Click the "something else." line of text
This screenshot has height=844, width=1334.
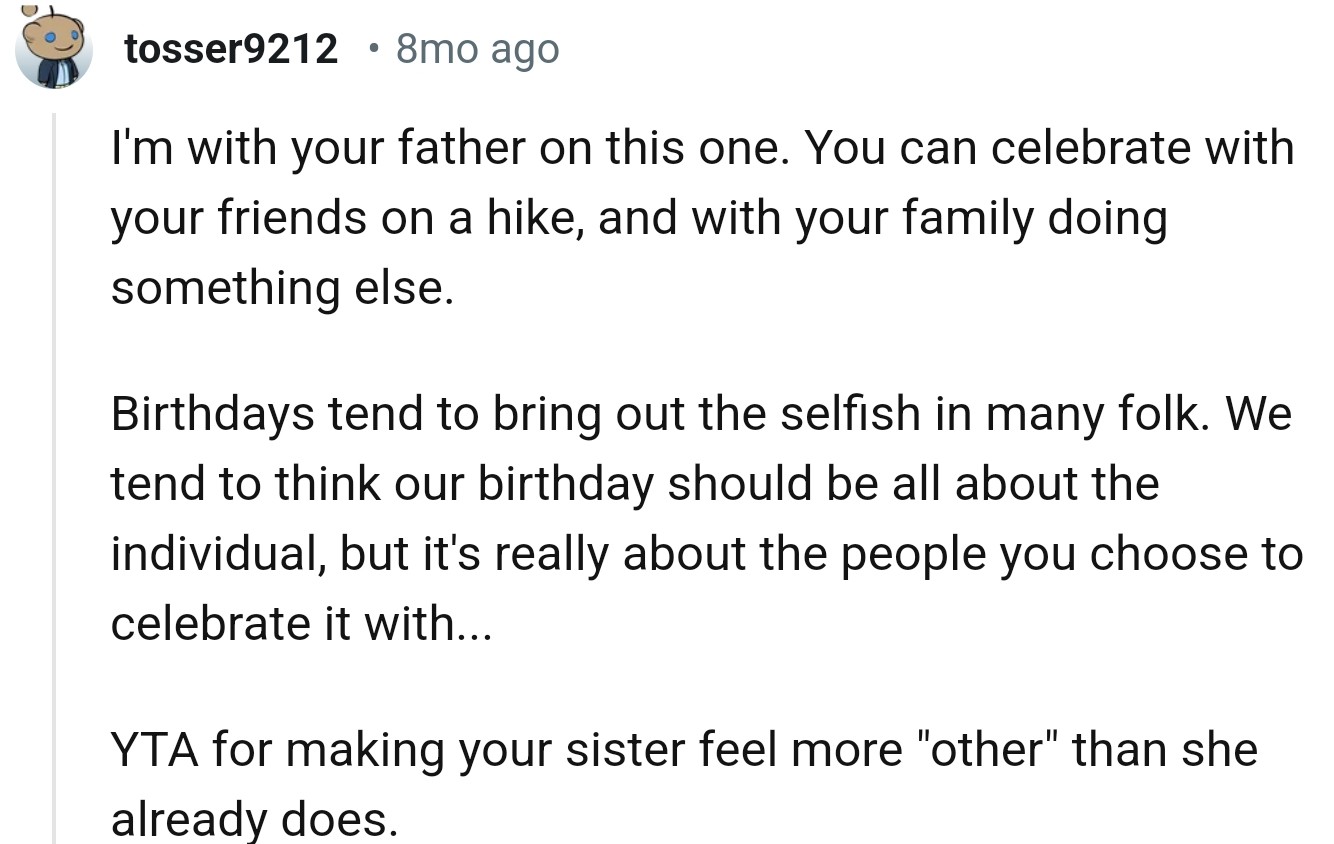click(281, 288)
